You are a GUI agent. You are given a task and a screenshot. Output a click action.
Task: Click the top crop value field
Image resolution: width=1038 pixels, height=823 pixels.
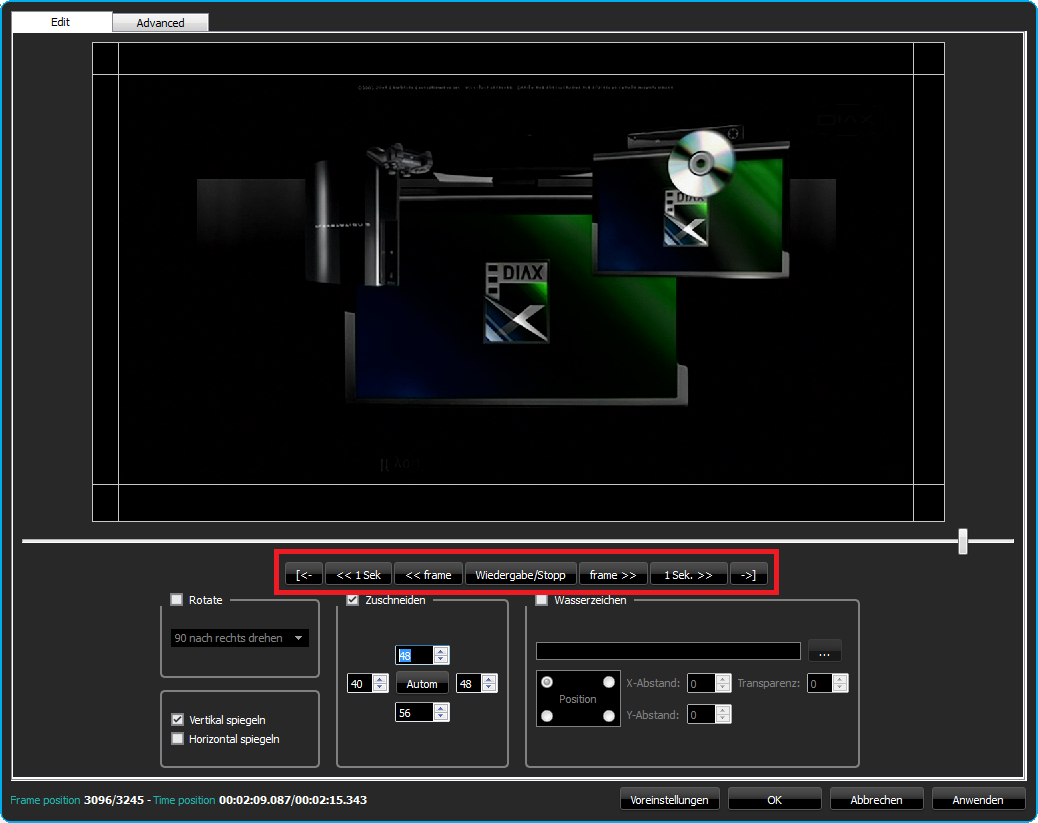(414, 655)
